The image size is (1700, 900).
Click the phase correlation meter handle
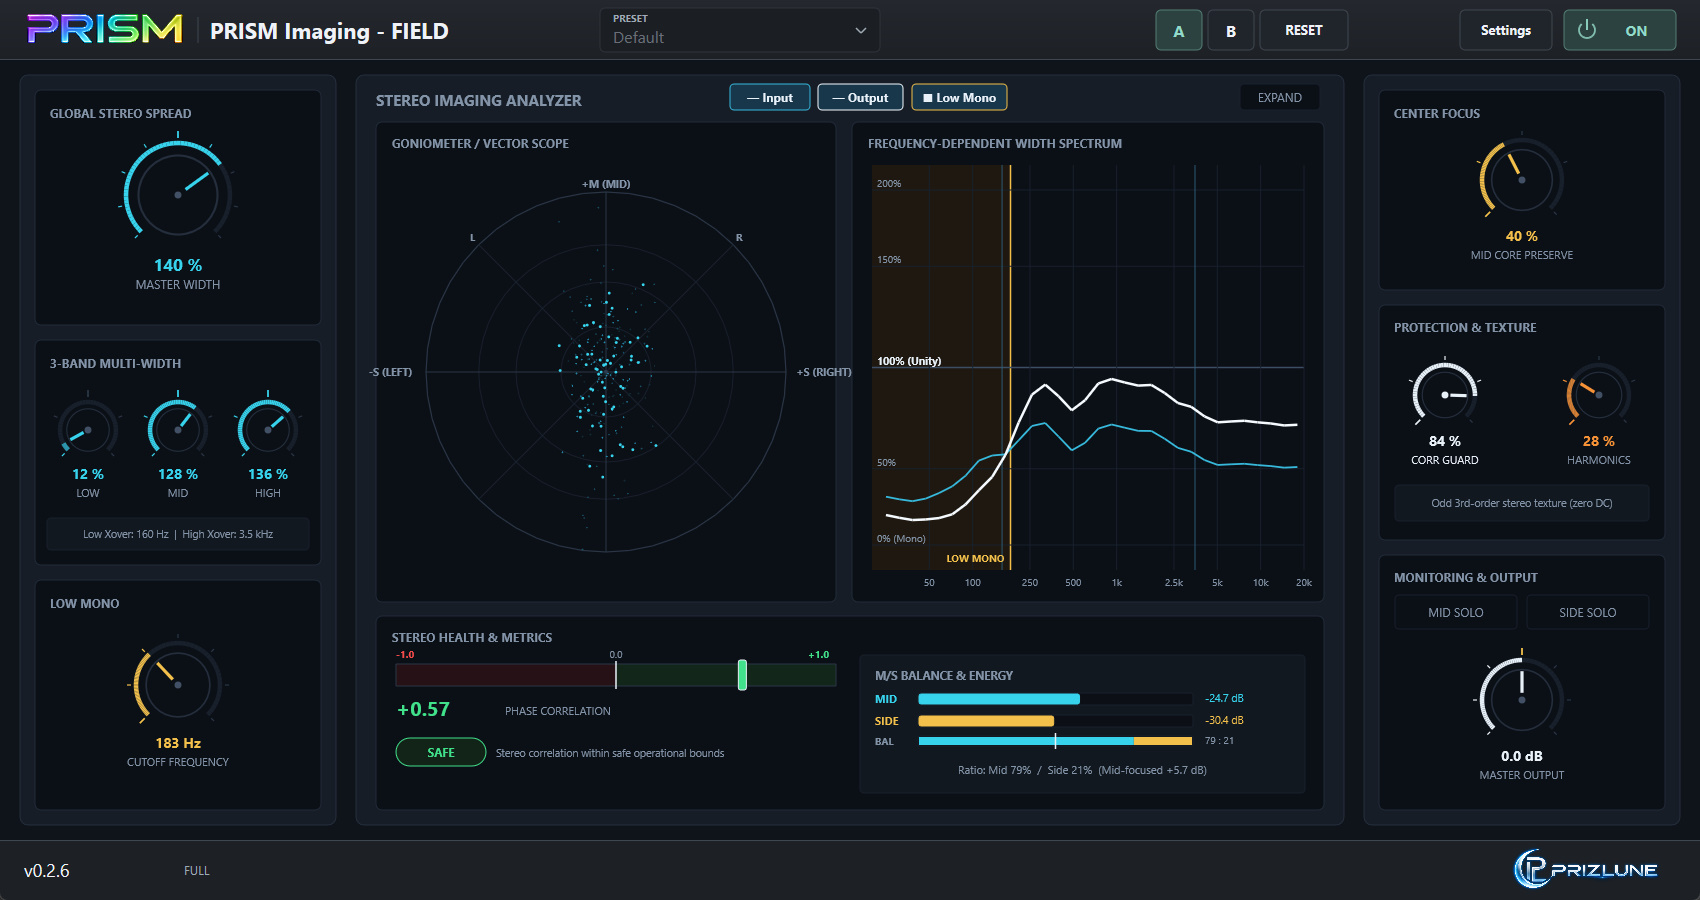(742, 675)
